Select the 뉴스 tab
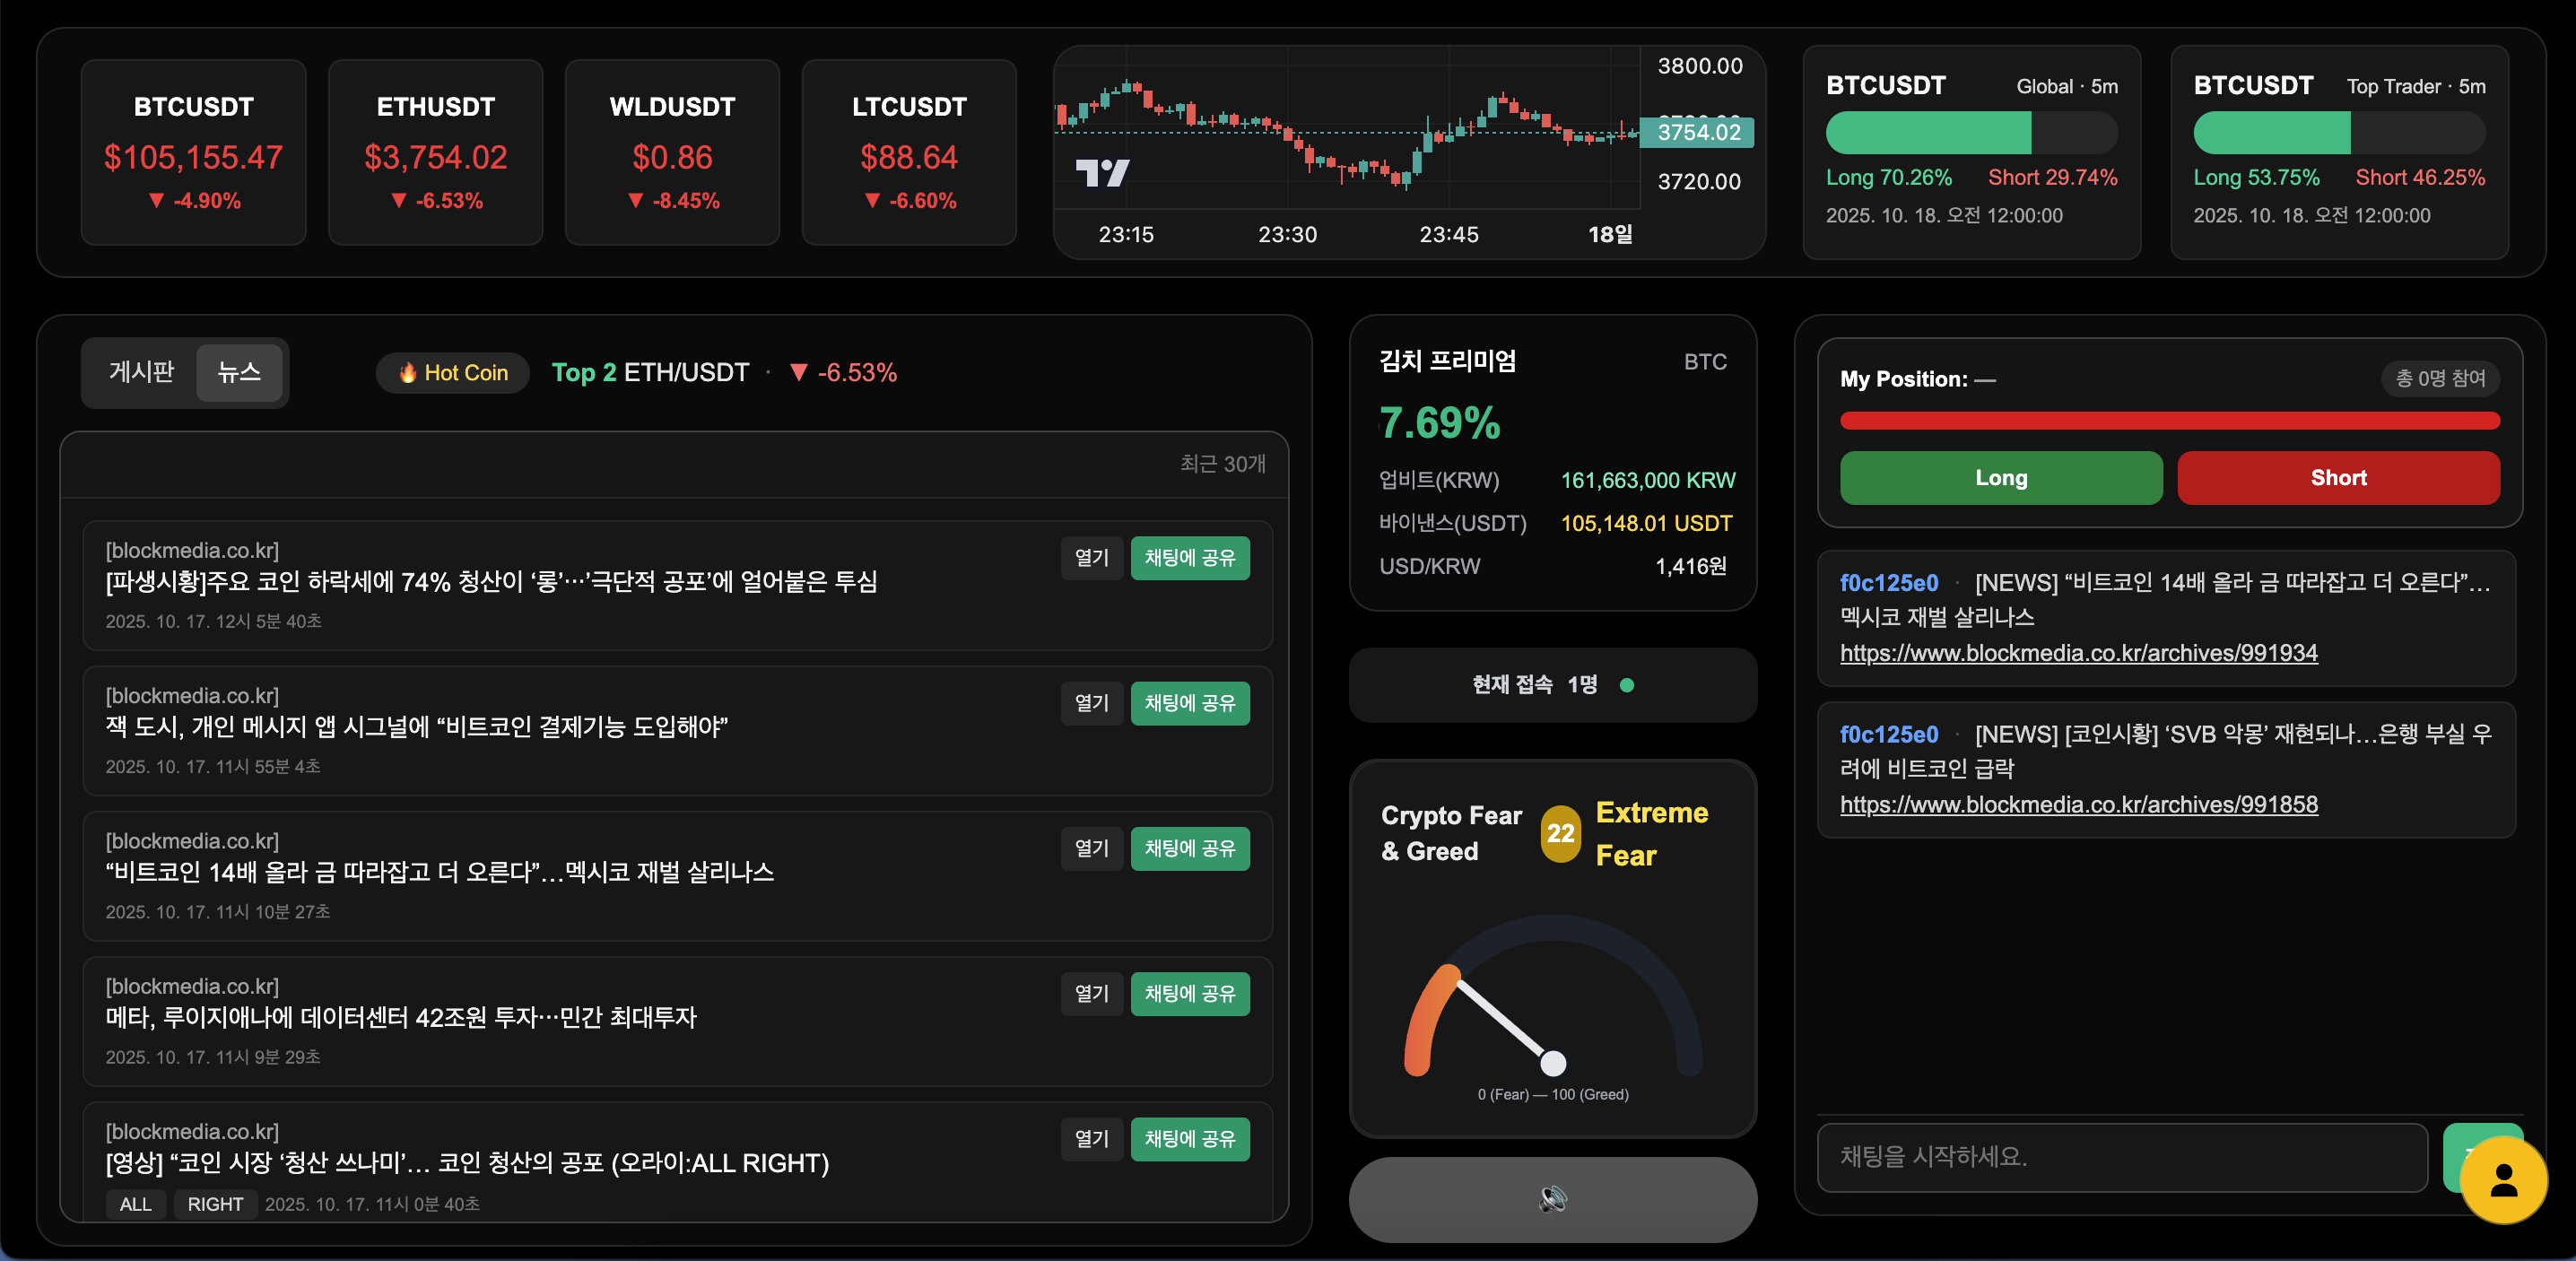Image resolution: width=2576 pixels, height=1261 pixels. [x=239, y=372]
